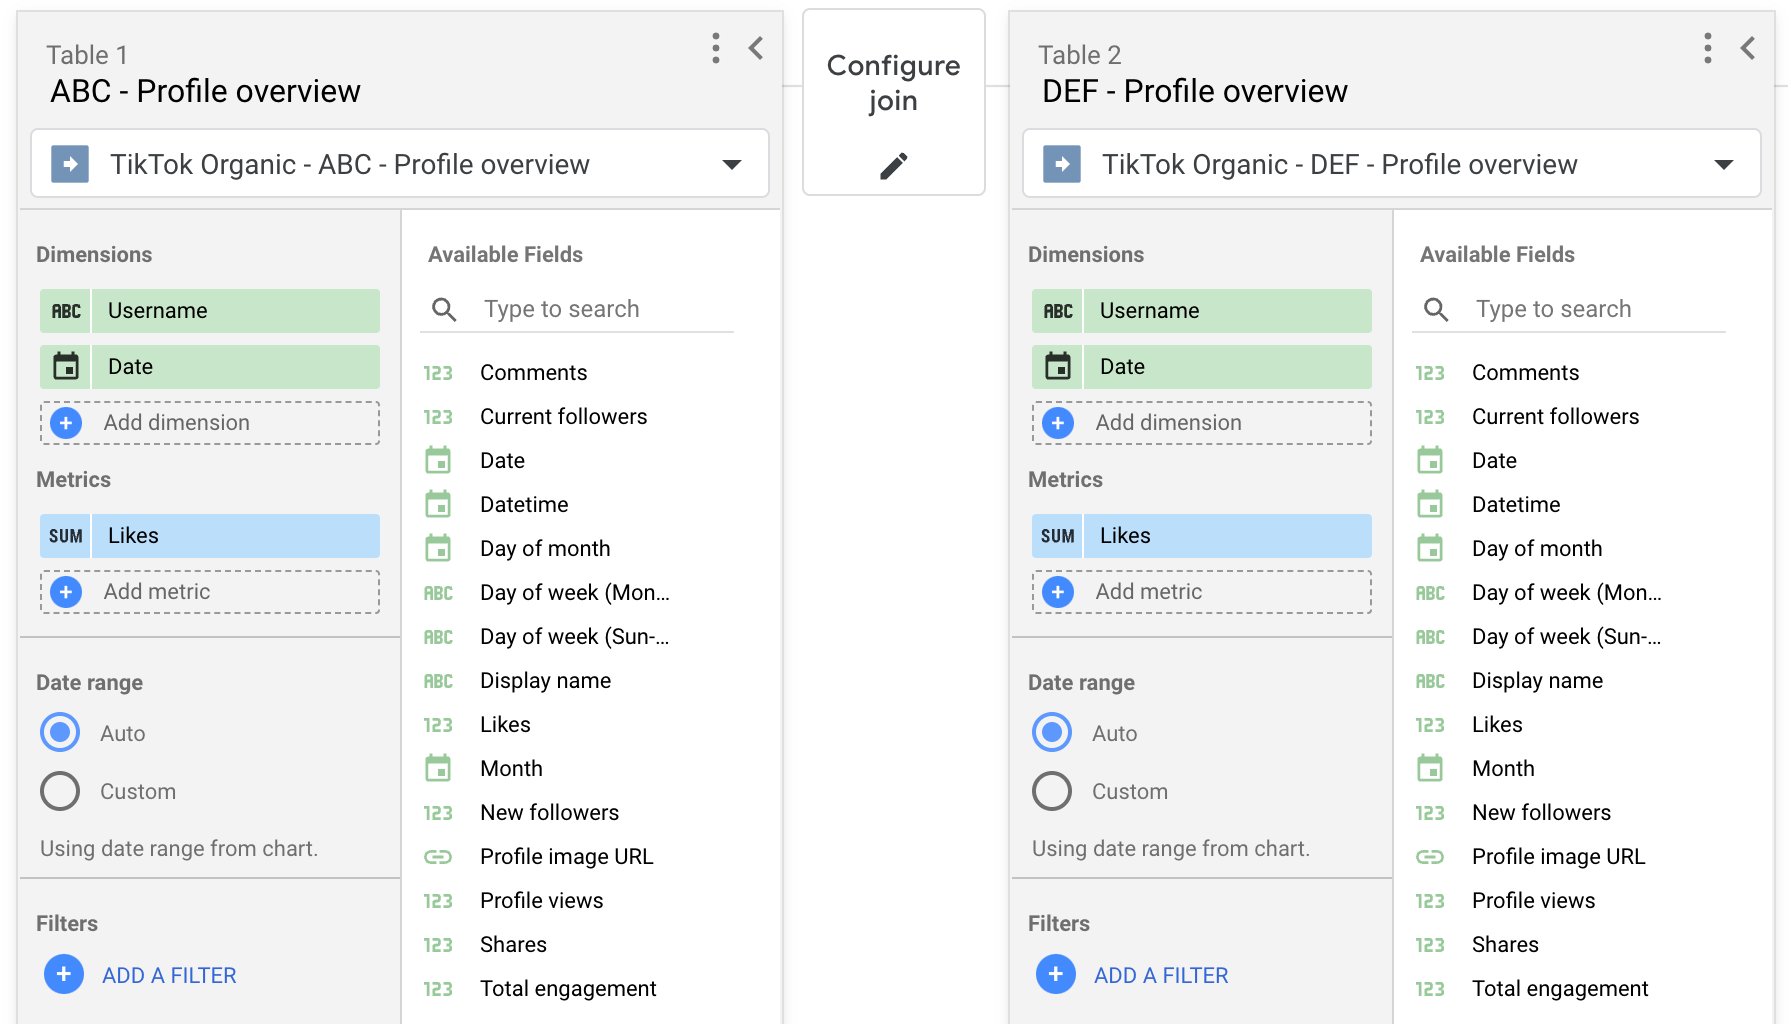Image resolution: width=1788 pixels, height=1024 pixels.
Task: Select Auto date range in Table 2
Action: click(x=1052, y=733)
